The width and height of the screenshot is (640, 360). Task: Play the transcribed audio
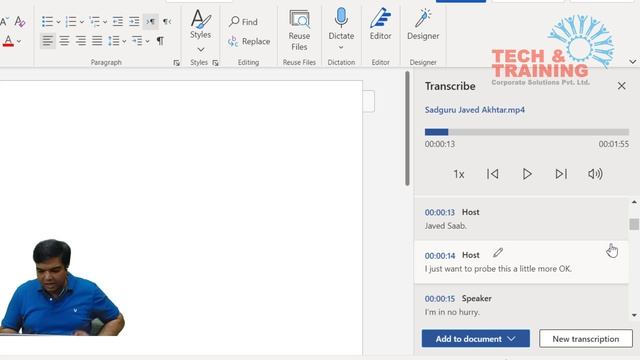(527, 174)
